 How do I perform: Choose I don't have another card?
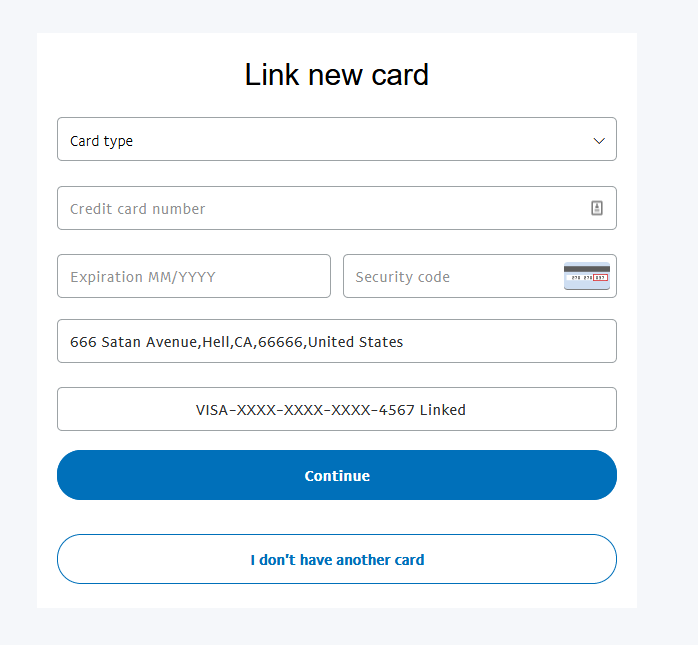coord(337,559)
